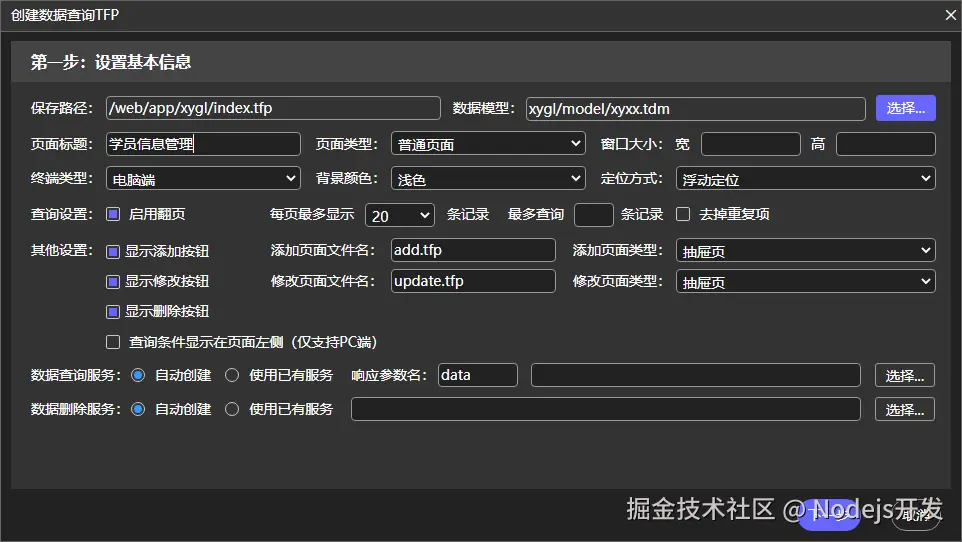Open the 修改页面类型 dropdown
The width and height of the screenshot is (962, 542).
(x=806, y=281)
